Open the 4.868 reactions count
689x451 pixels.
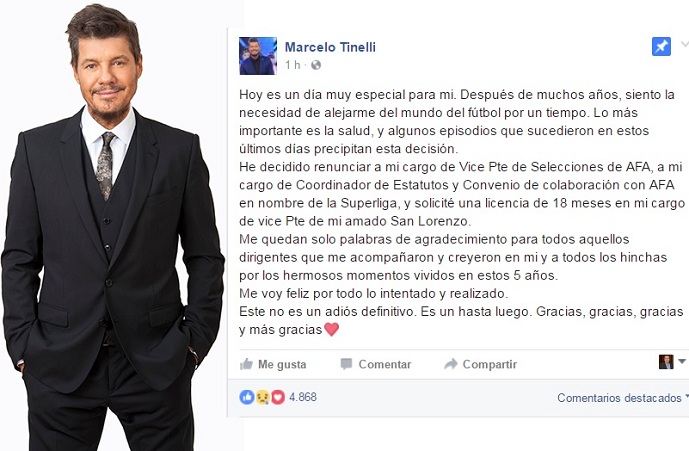tap(303, 397)
